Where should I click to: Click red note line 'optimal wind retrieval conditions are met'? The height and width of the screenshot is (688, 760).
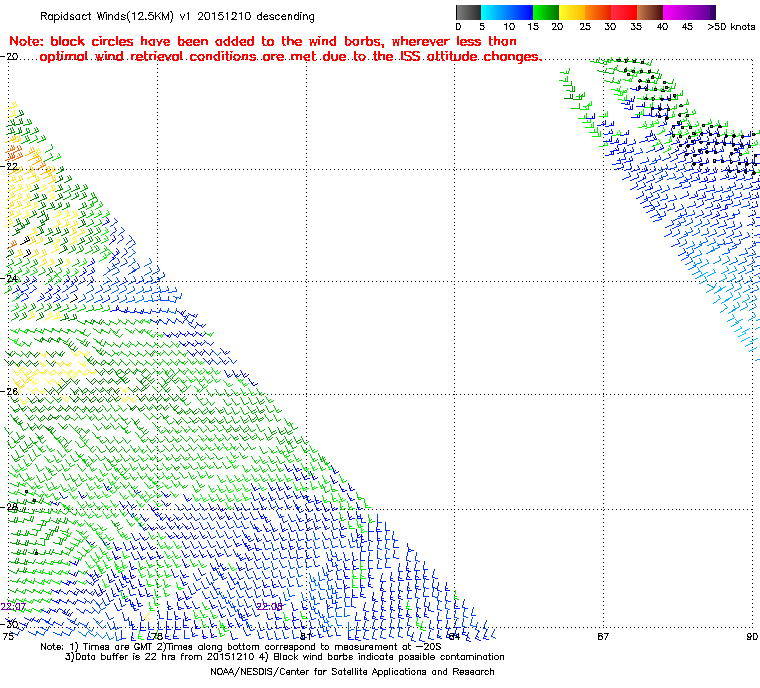coord(290,57)
